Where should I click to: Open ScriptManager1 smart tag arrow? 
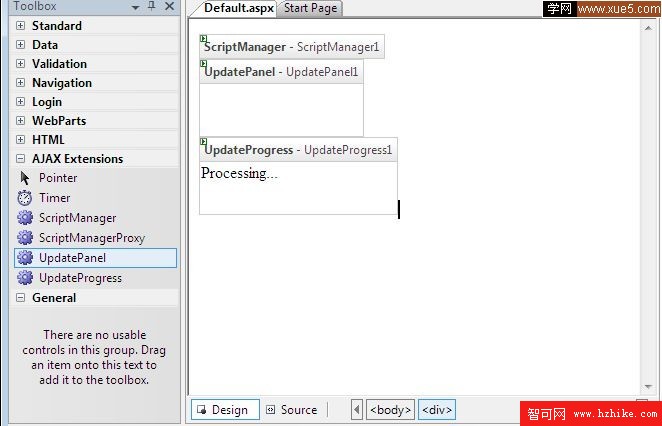tap(203, 38)
